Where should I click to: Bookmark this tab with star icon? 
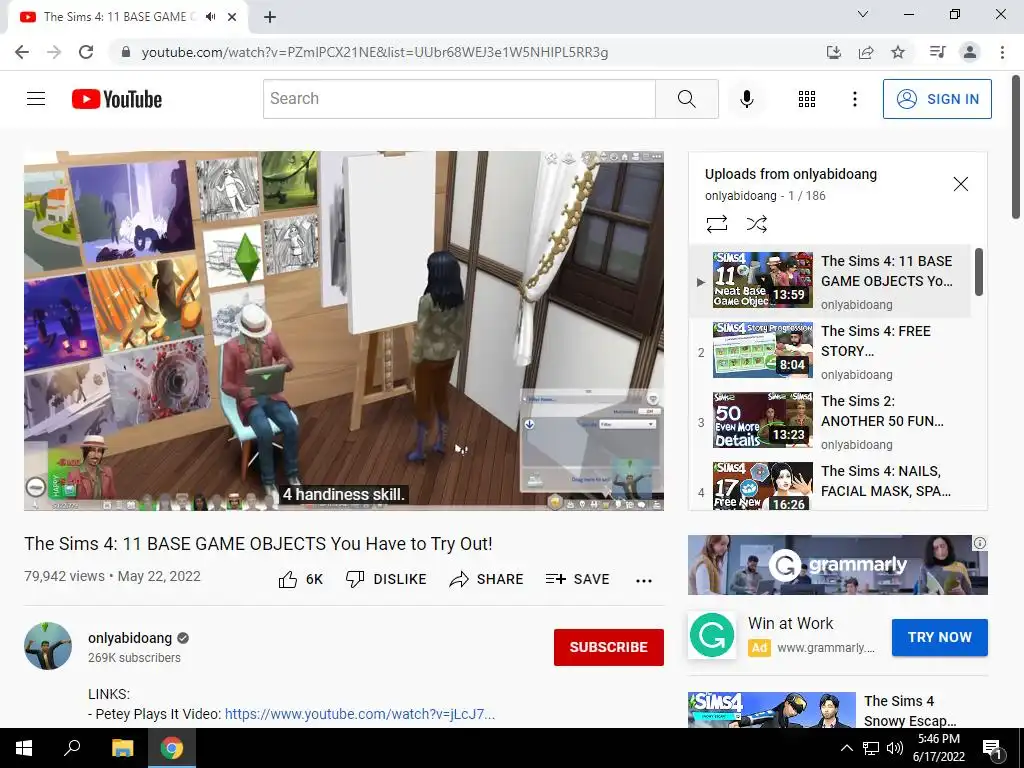898,52
